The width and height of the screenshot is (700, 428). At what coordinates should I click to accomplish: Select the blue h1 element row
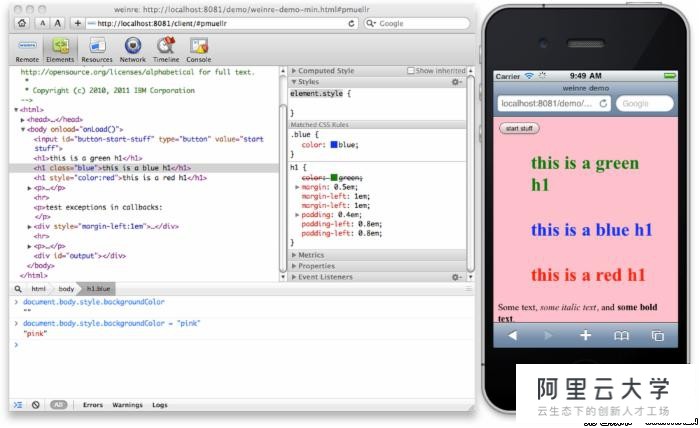coord(143,168)
